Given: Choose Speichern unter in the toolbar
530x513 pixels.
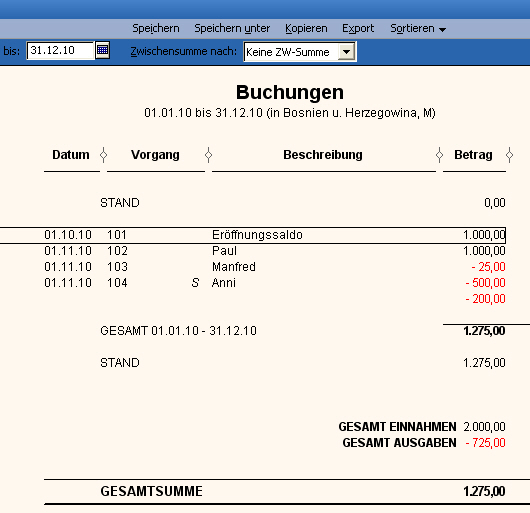Looking at the screenshot, I should [232, 28].
